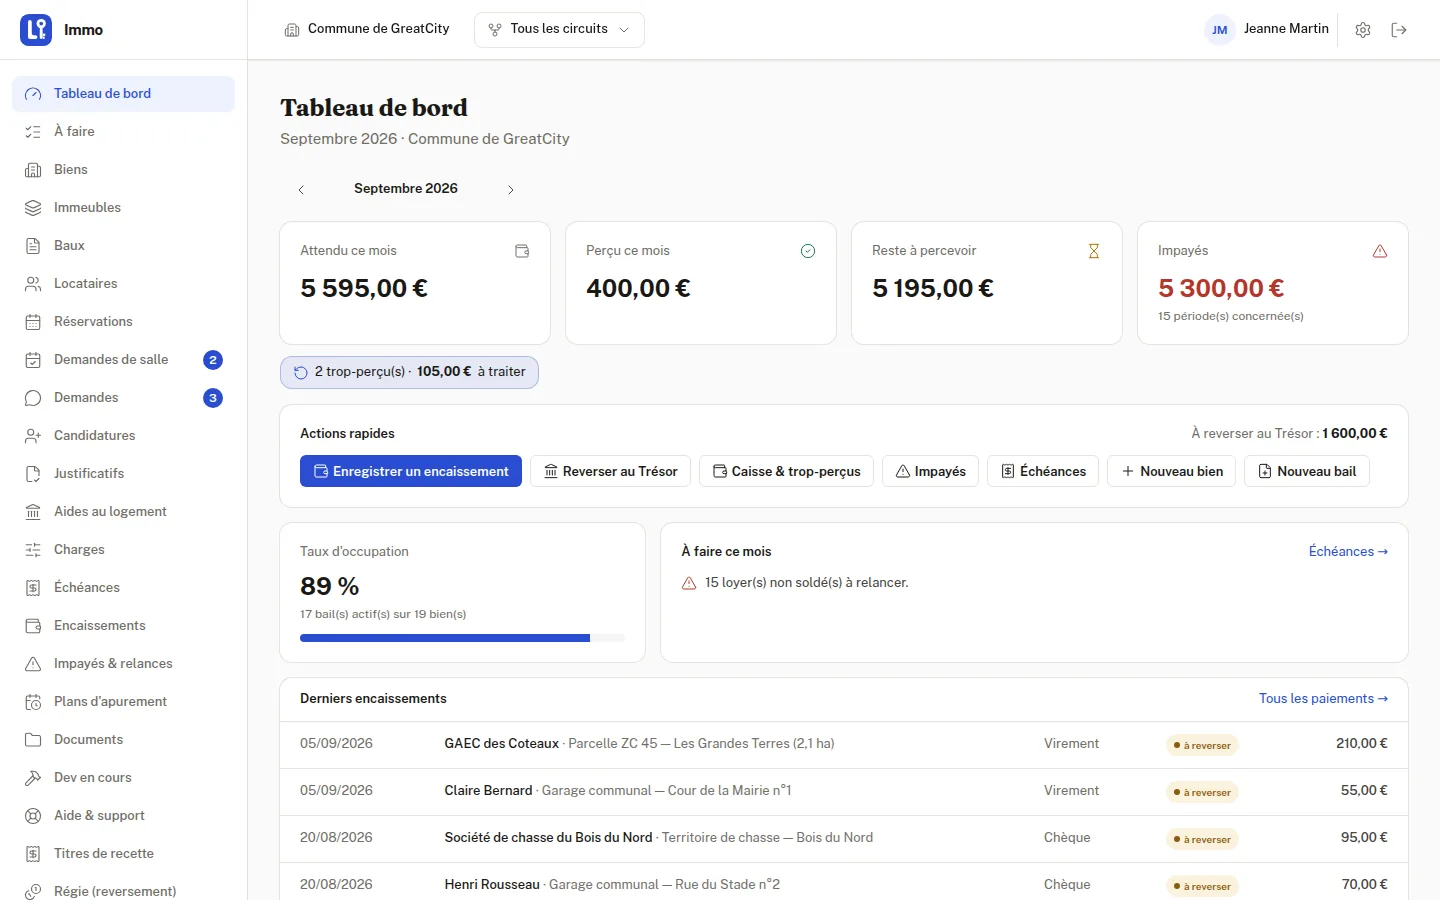This screenshot has width=1440, height=900.
Task: Open Titres de recette in sidebar
Action: point(123,854)
